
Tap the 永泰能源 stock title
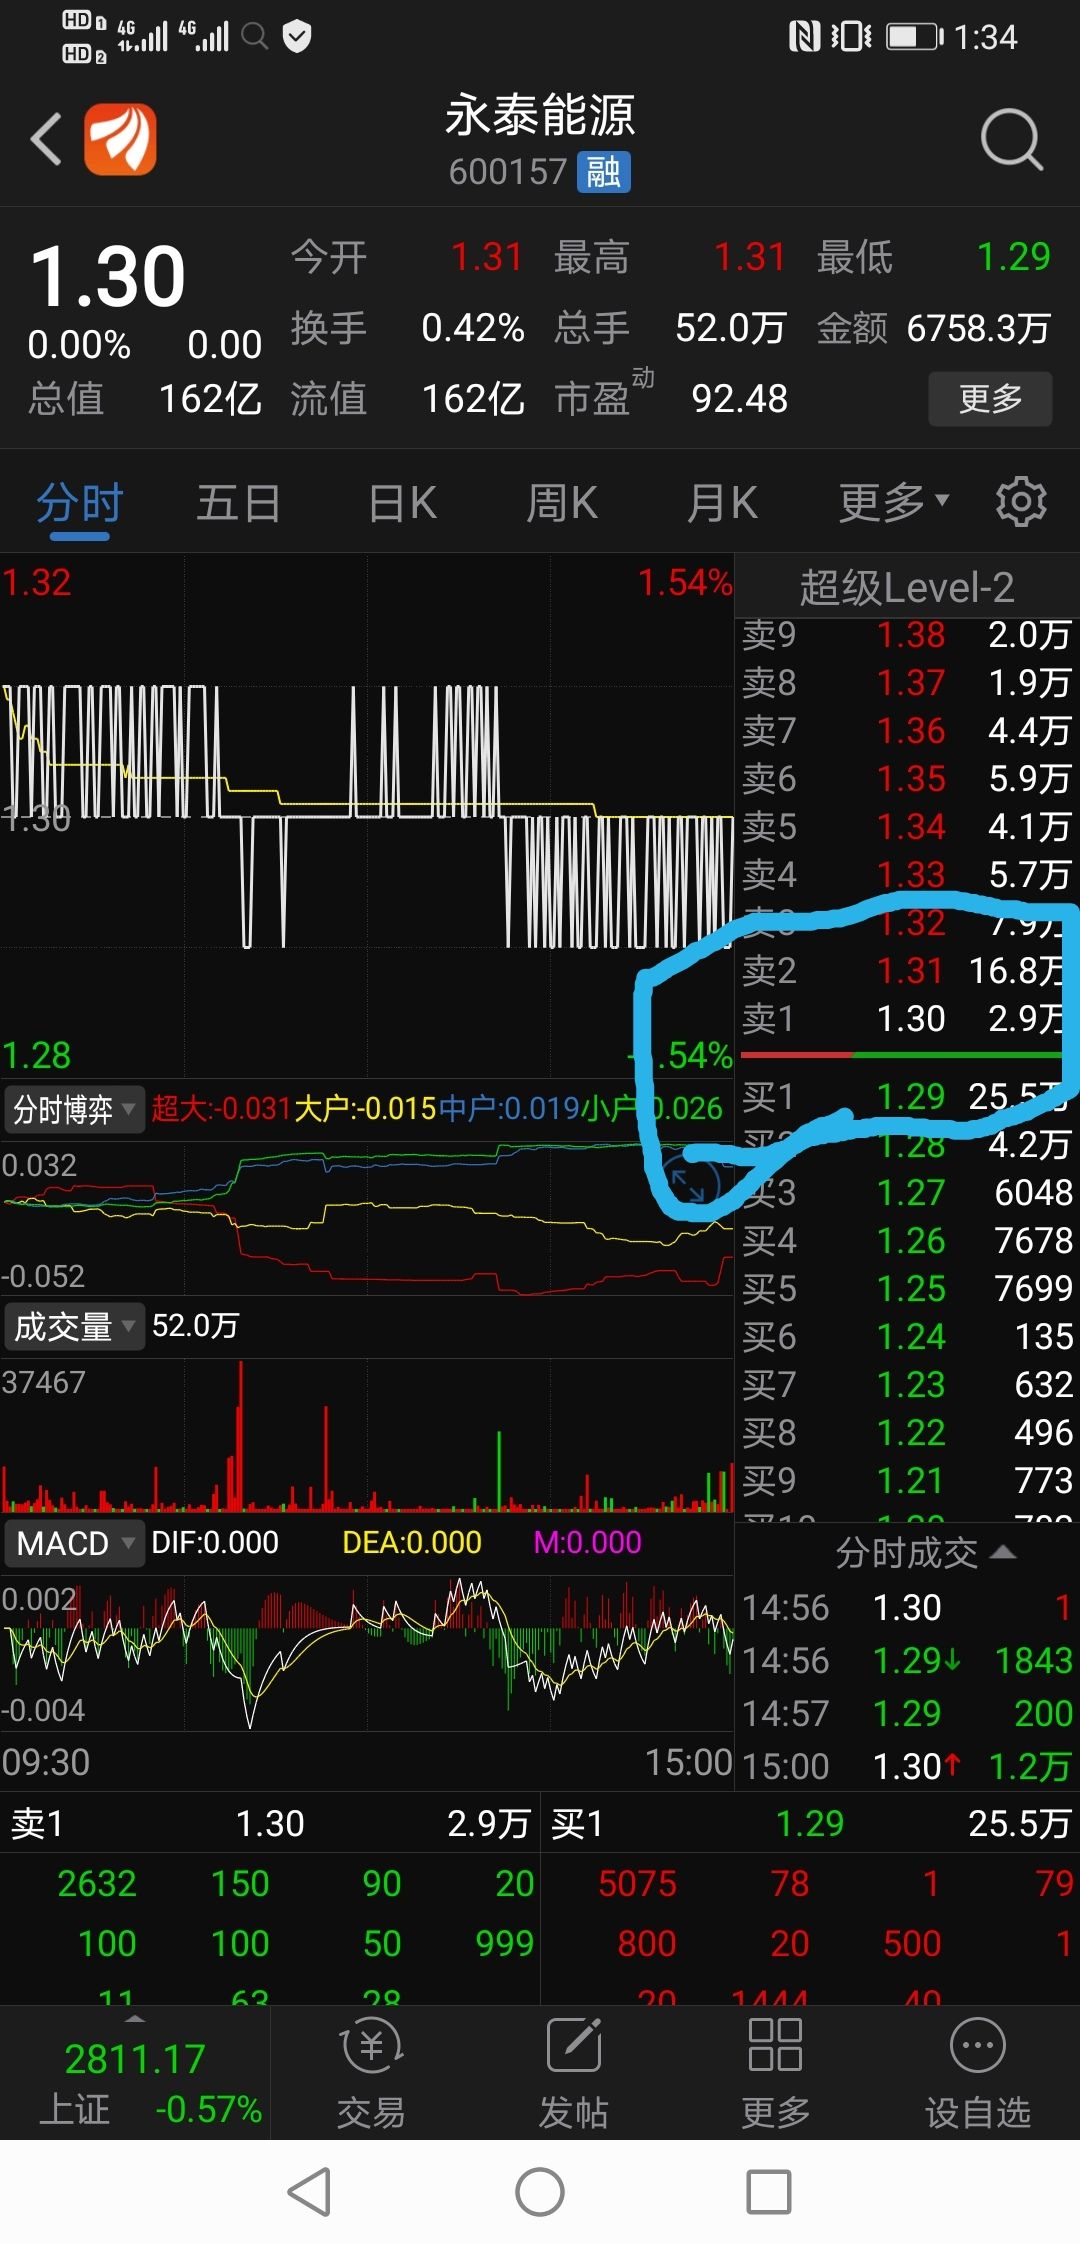pyautogui.click(x=540, y=116)
